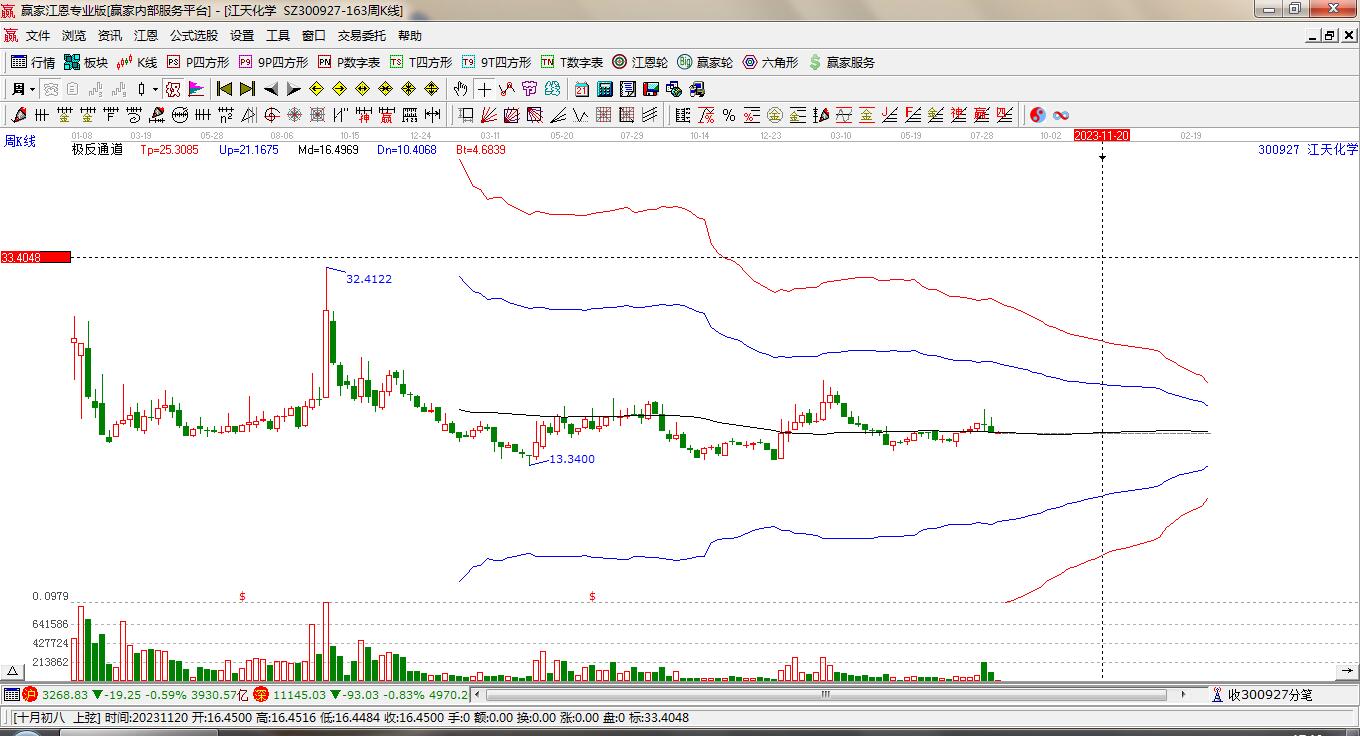Open the calculator tool
This screenshot has height=736, width=1360.
605,89
